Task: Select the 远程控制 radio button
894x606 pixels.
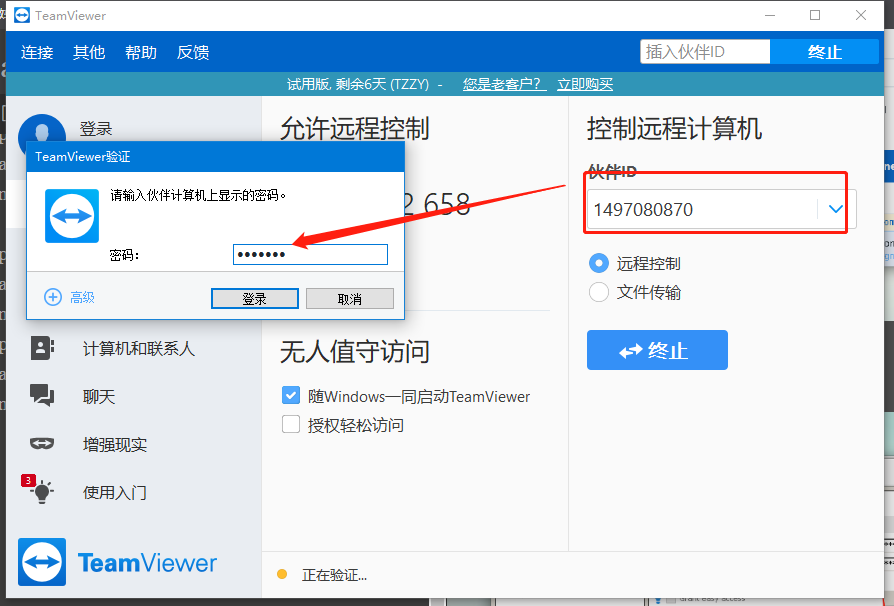Action: (x=599, y=263)
